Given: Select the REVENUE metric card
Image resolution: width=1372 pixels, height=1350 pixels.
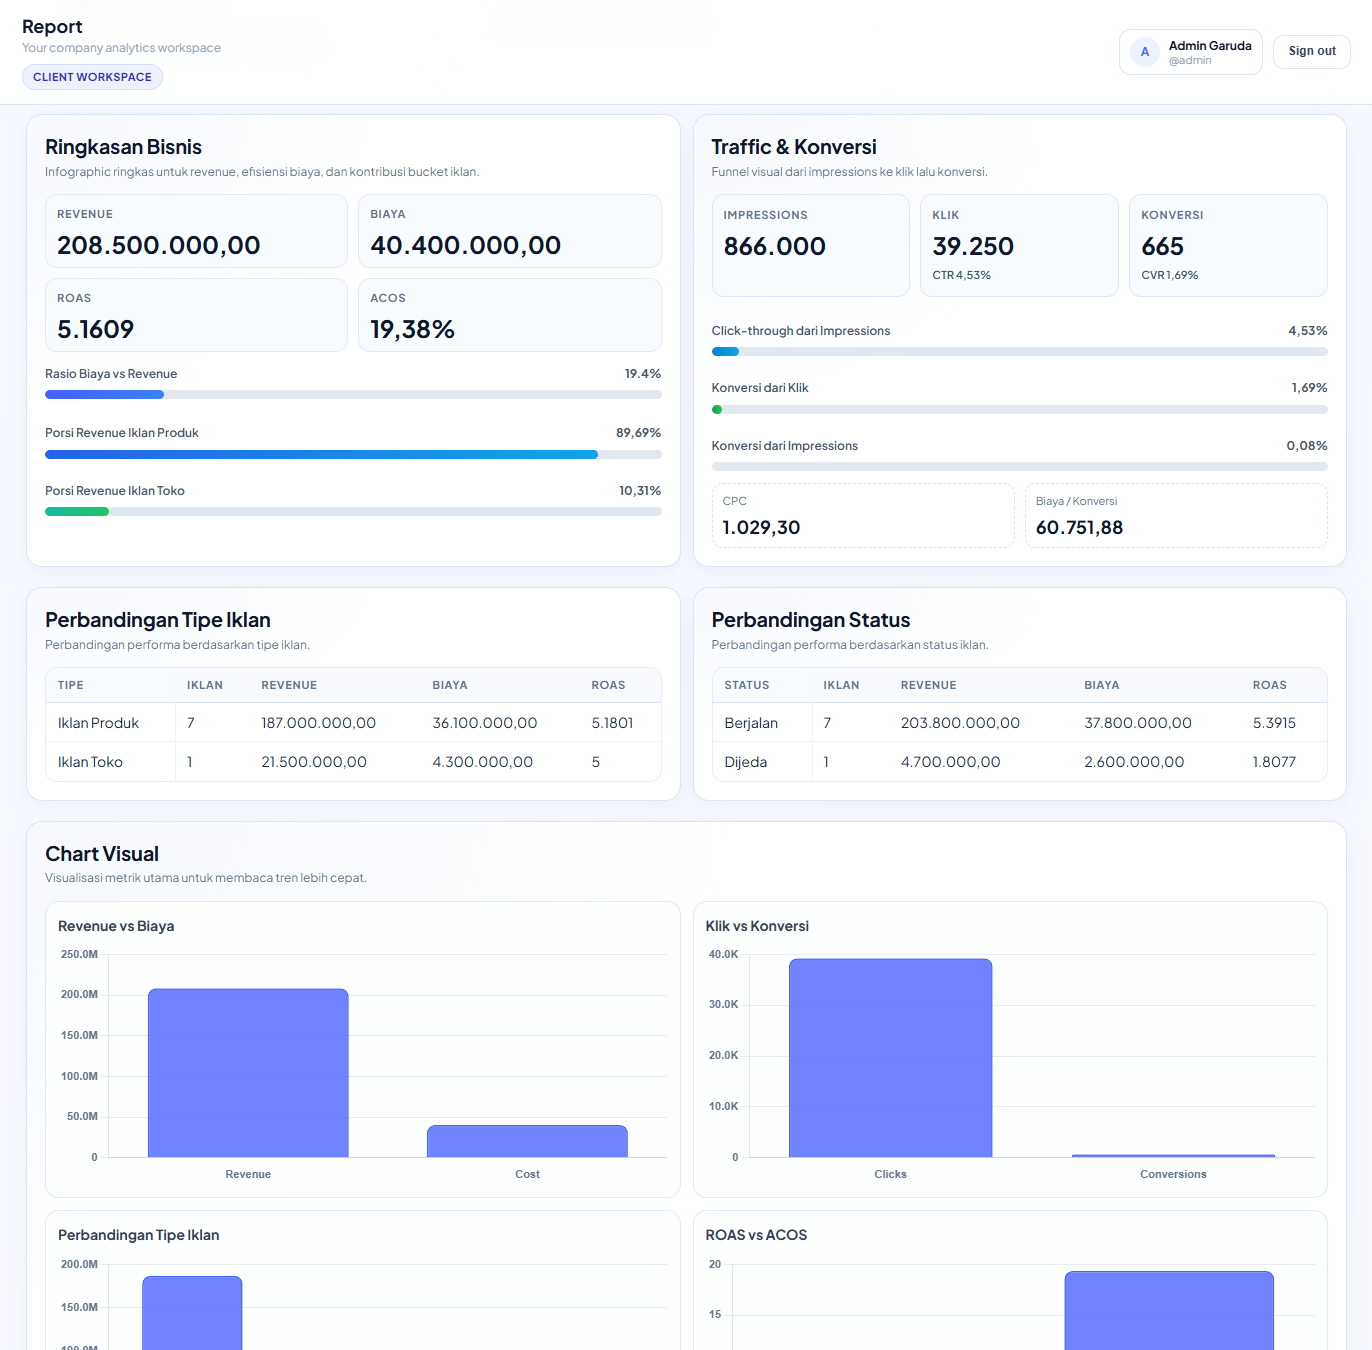Looking at the screenshot, I should coord(196,231).
